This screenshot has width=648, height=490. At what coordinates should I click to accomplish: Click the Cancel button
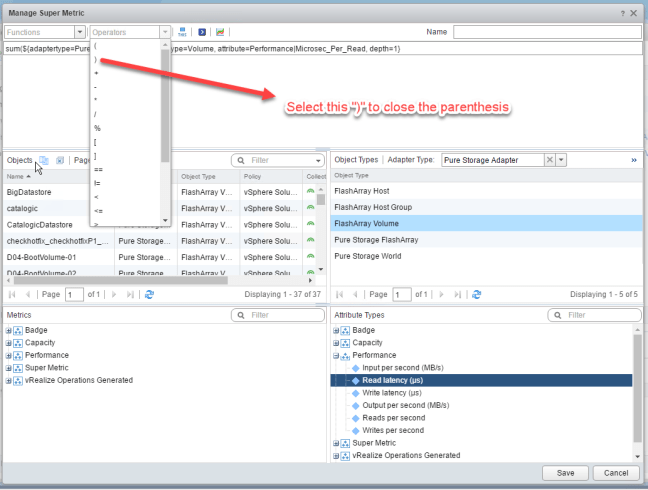tap(616, 472)
